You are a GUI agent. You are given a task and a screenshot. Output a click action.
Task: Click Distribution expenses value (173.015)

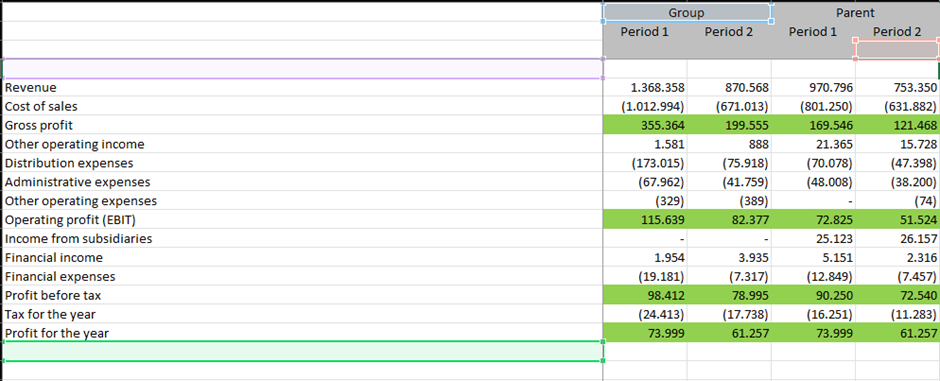pyautogui.click(x=645, y=163)
